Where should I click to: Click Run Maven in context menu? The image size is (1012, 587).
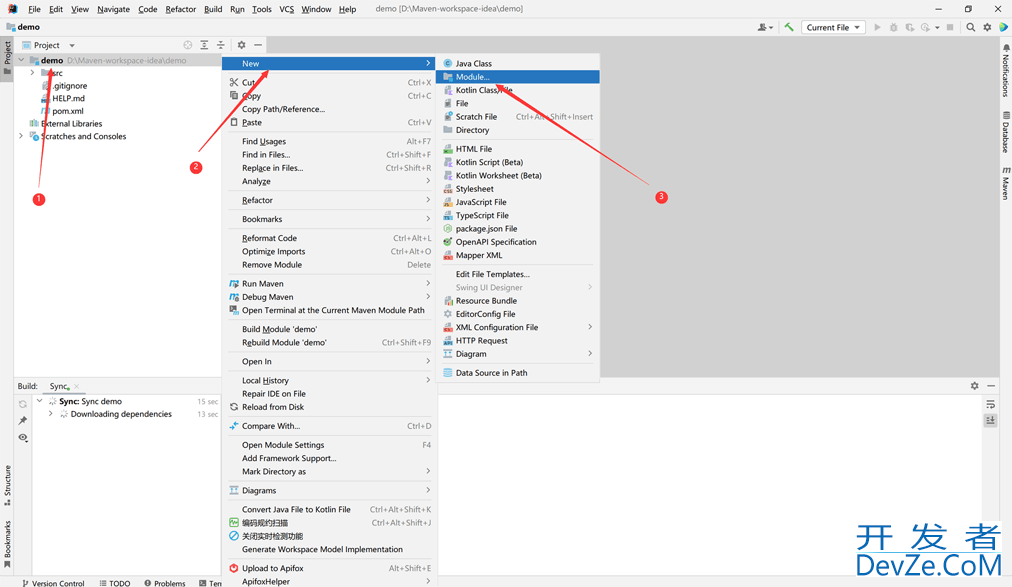tap(329, 284)
